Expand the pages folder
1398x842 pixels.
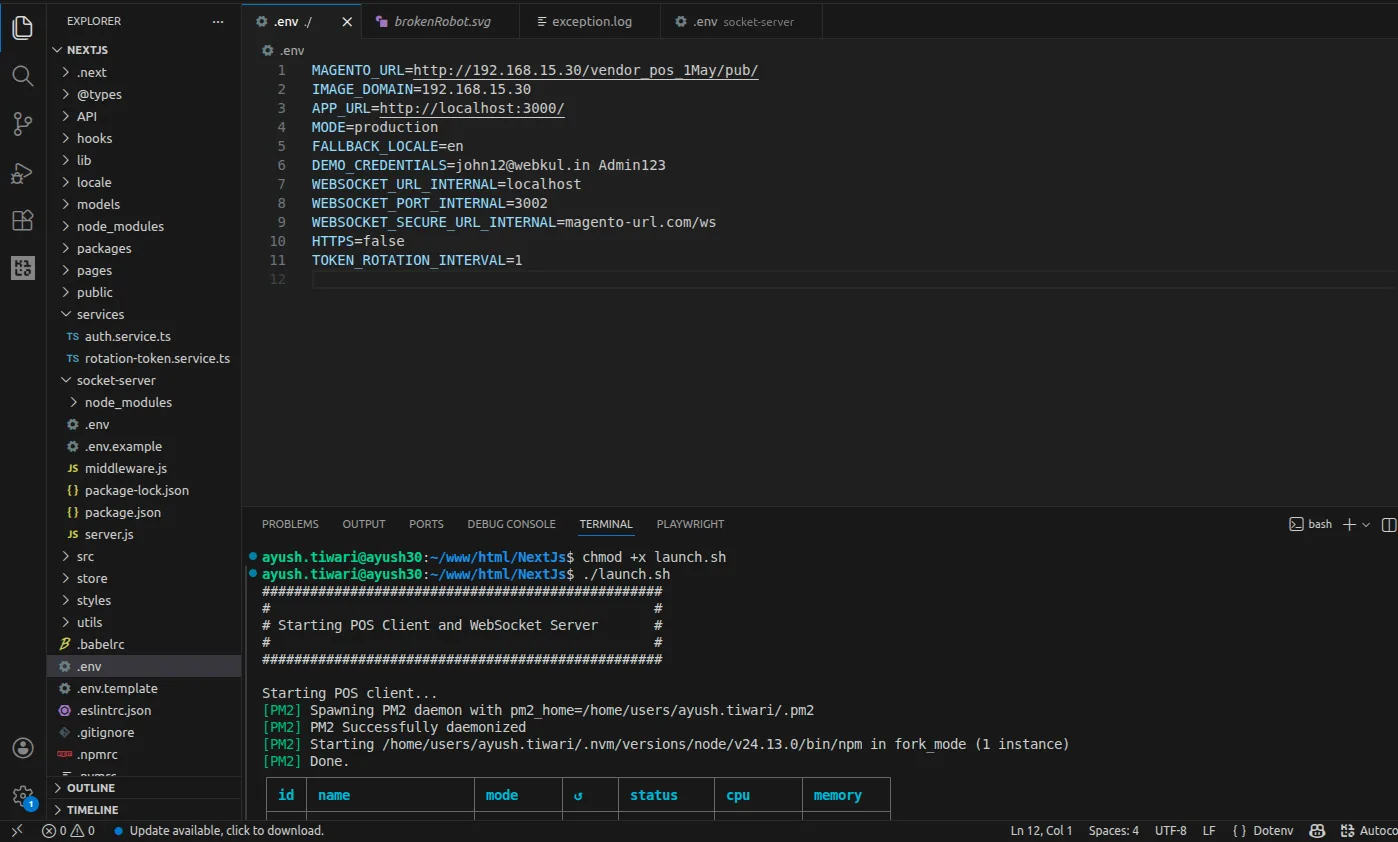144,270
